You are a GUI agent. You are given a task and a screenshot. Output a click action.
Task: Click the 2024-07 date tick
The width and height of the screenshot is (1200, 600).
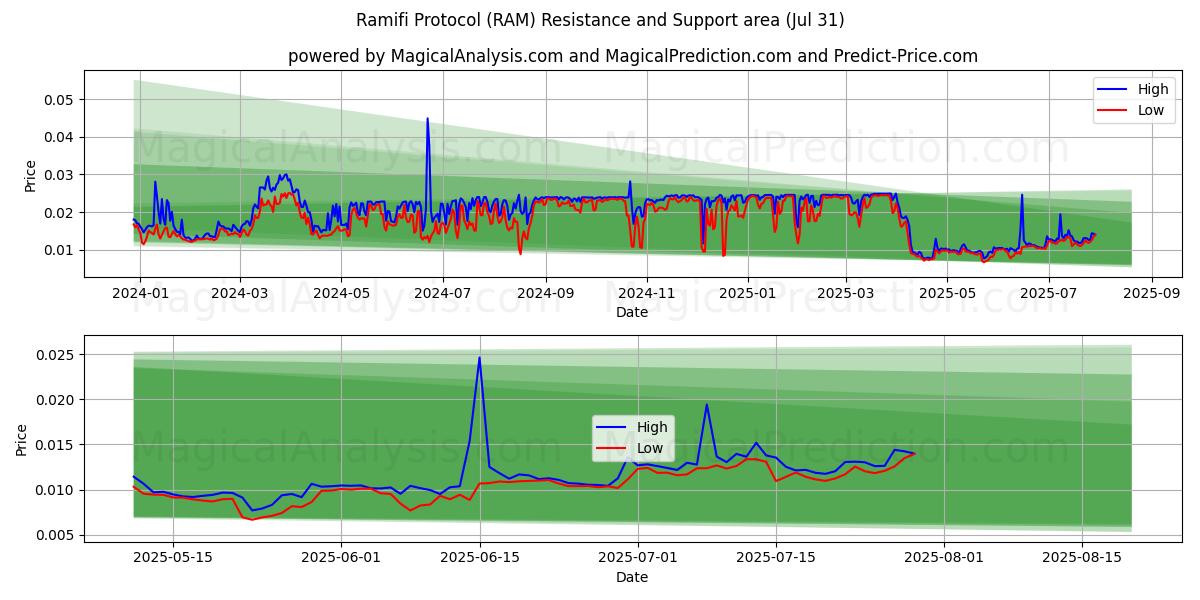point(442,293)
